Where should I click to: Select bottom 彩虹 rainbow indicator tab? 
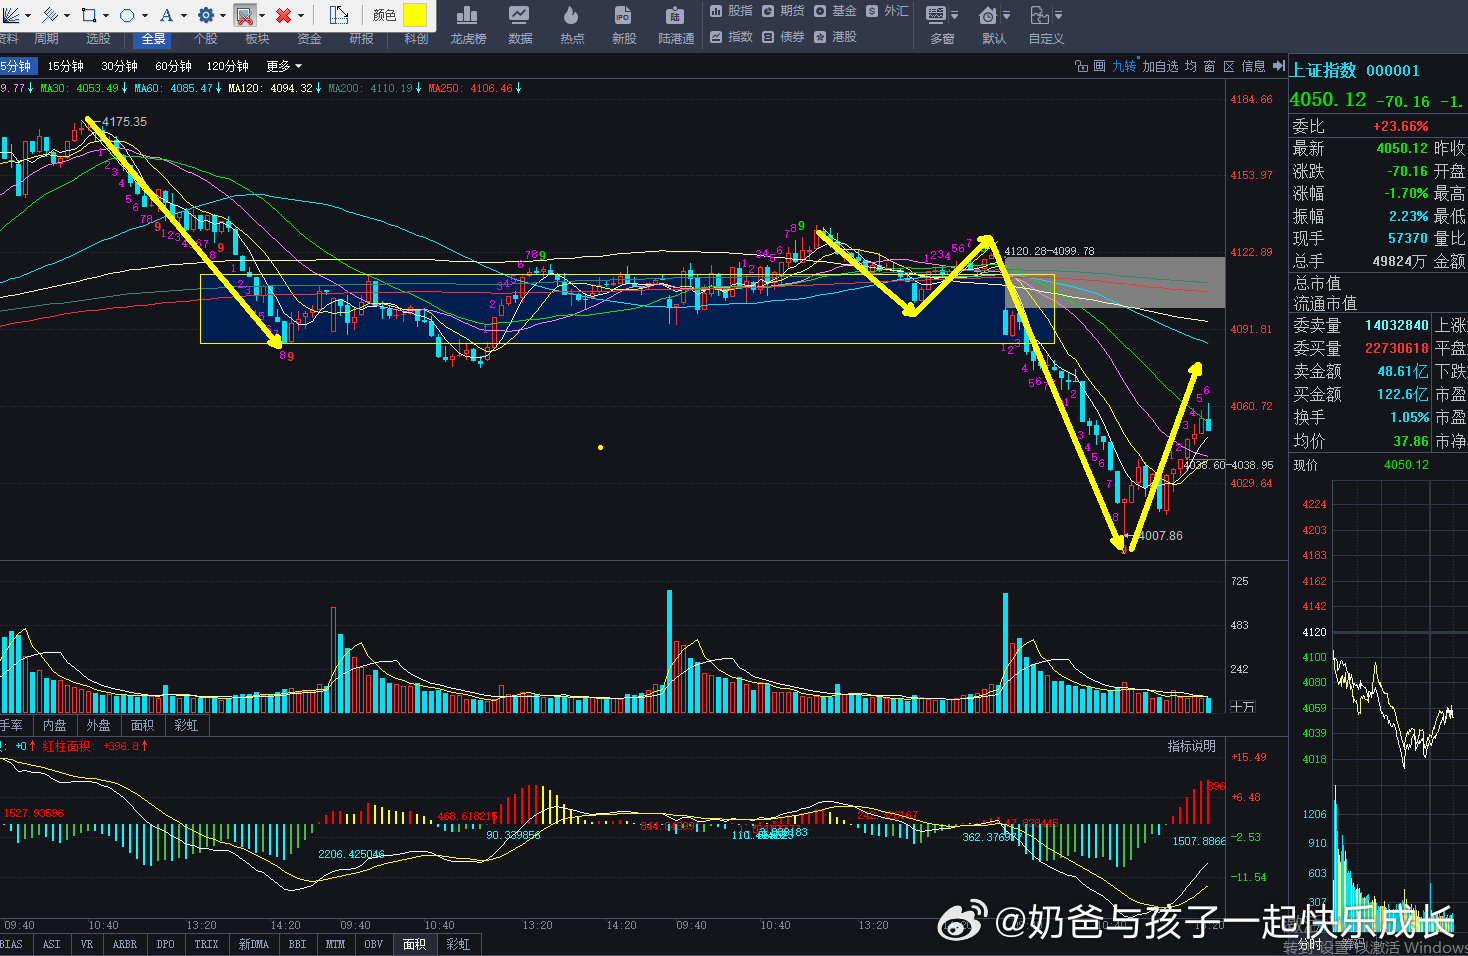pyautogui.click(x=459, y=944)
